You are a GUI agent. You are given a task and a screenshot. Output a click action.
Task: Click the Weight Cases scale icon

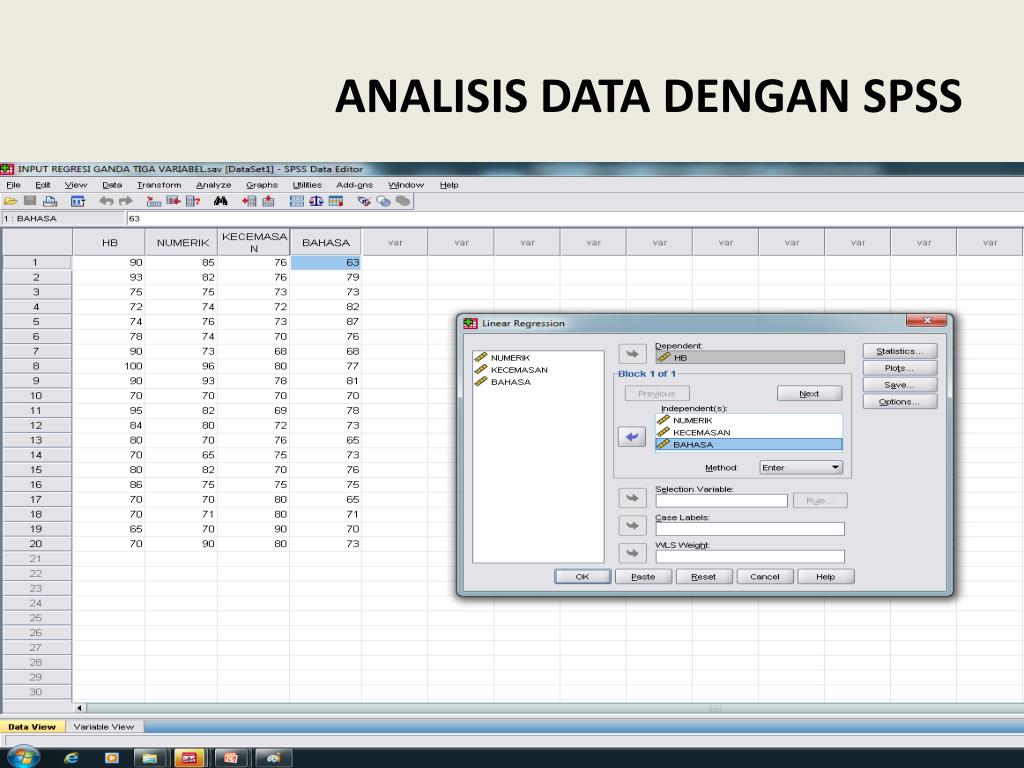coord(316,201)
